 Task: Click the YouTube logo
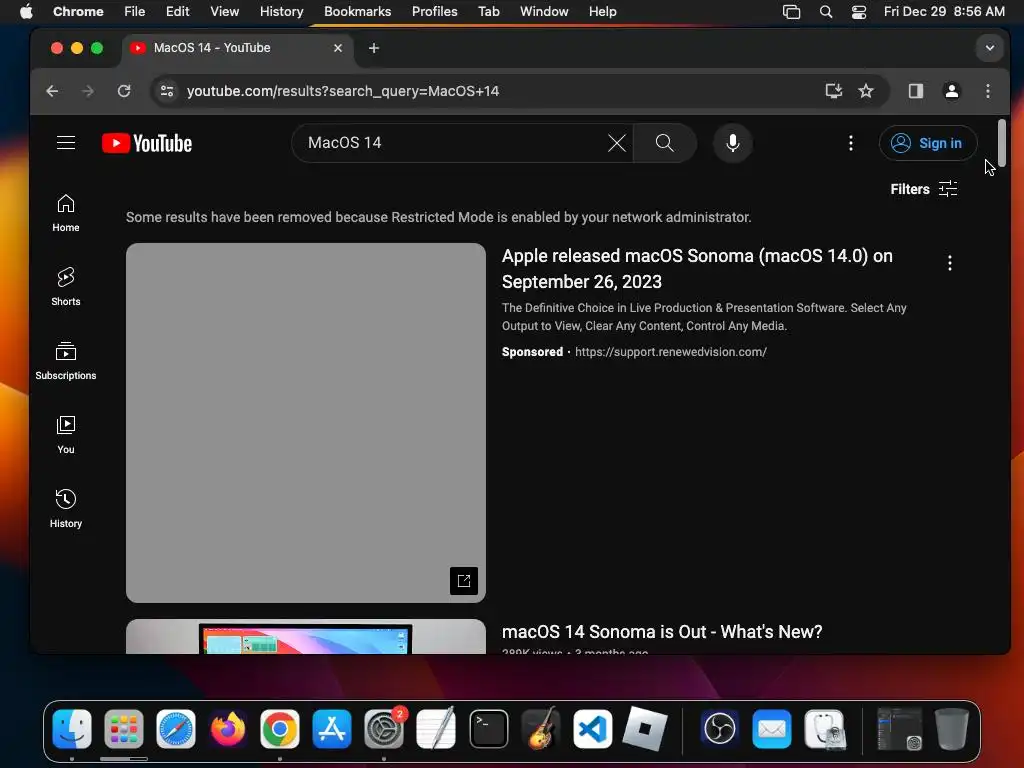tap(147, 143)
